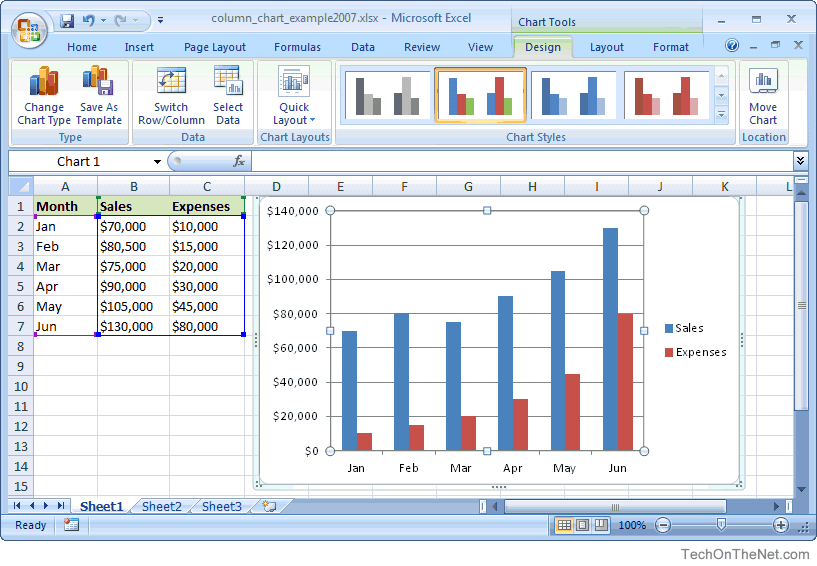Open the Name Box dropdown arrow
The width and height of the screenshot is (817, 566).
pyautogui.click(x=157, y=162)
